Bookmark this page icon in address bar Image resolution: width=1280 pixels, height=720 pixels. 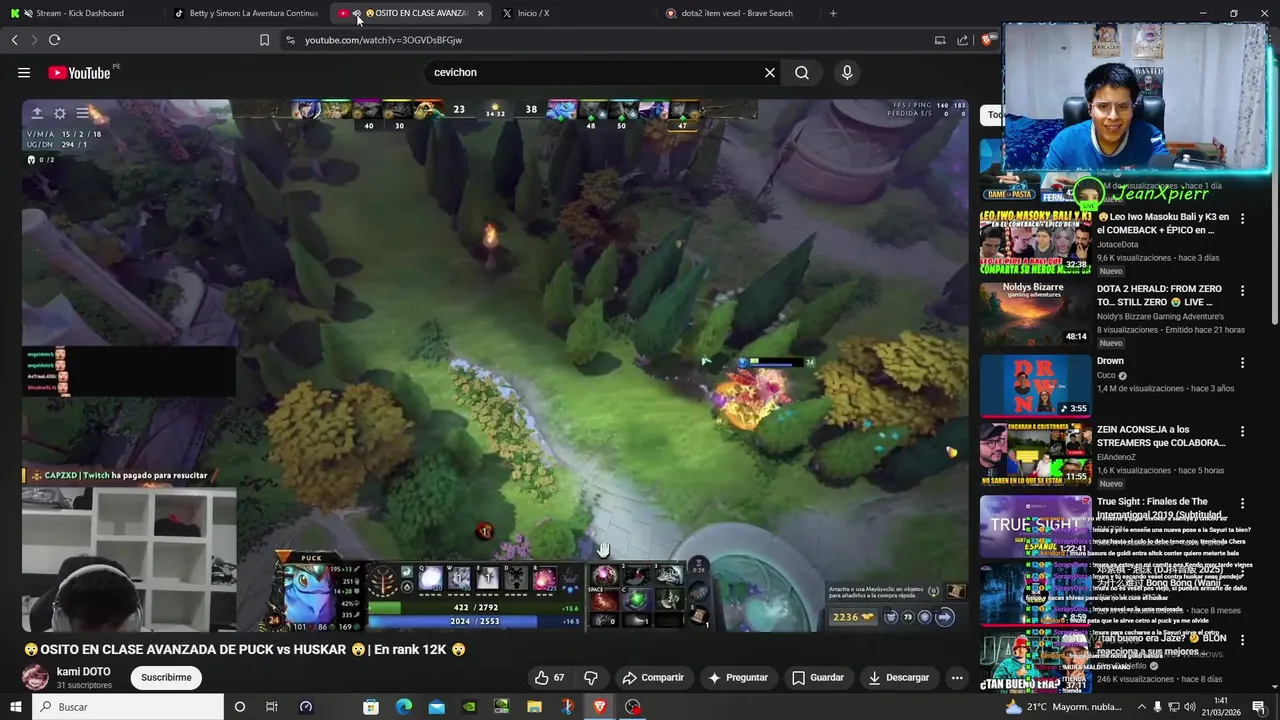(264, 40)
